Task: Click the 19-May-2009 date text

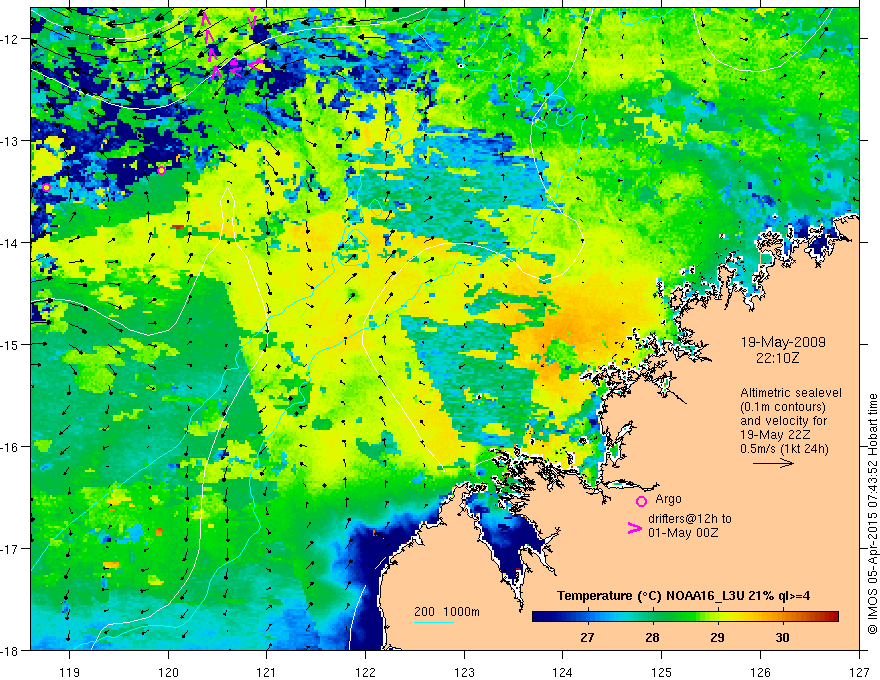Action: (783, 342)
